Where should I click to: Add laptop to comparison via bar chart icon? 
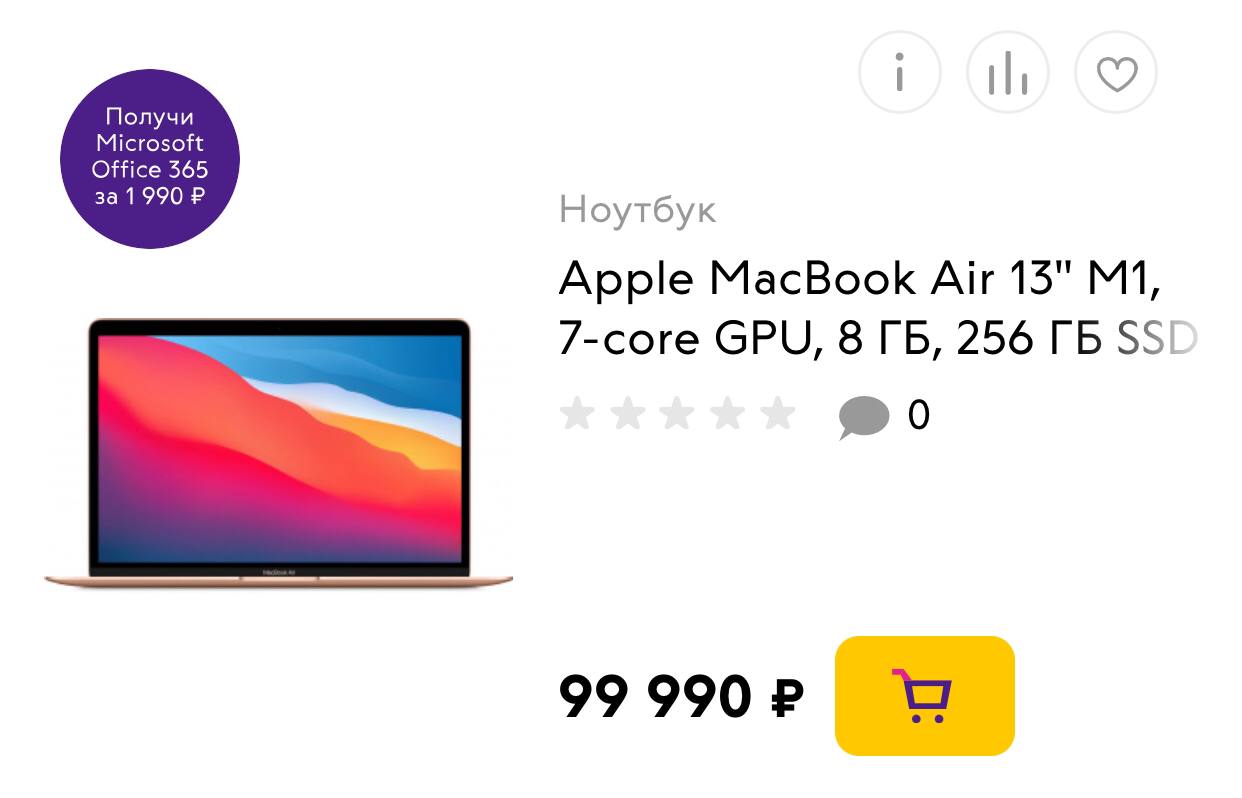coord(1008,72)
